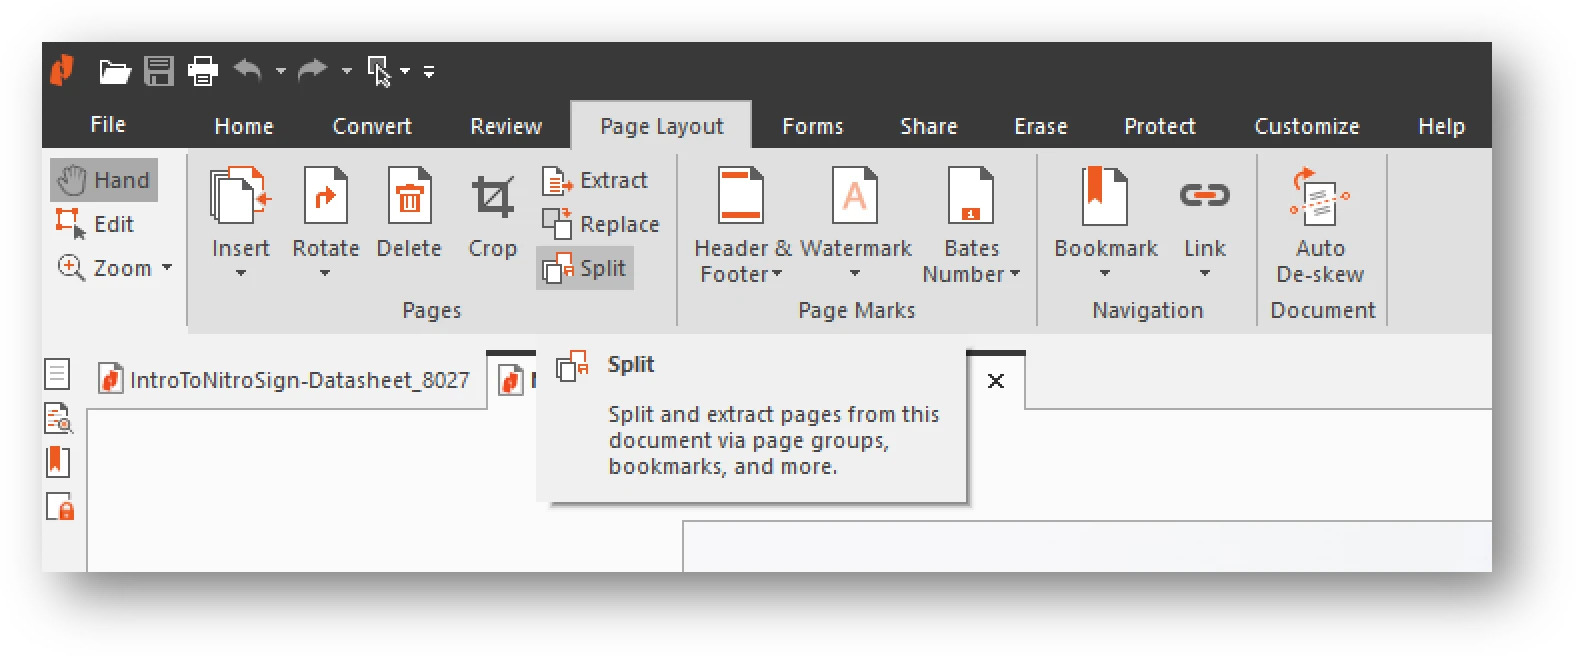Switch to the Edit tool
This screenshot has width=1576, height=656.
click(96, 224)
